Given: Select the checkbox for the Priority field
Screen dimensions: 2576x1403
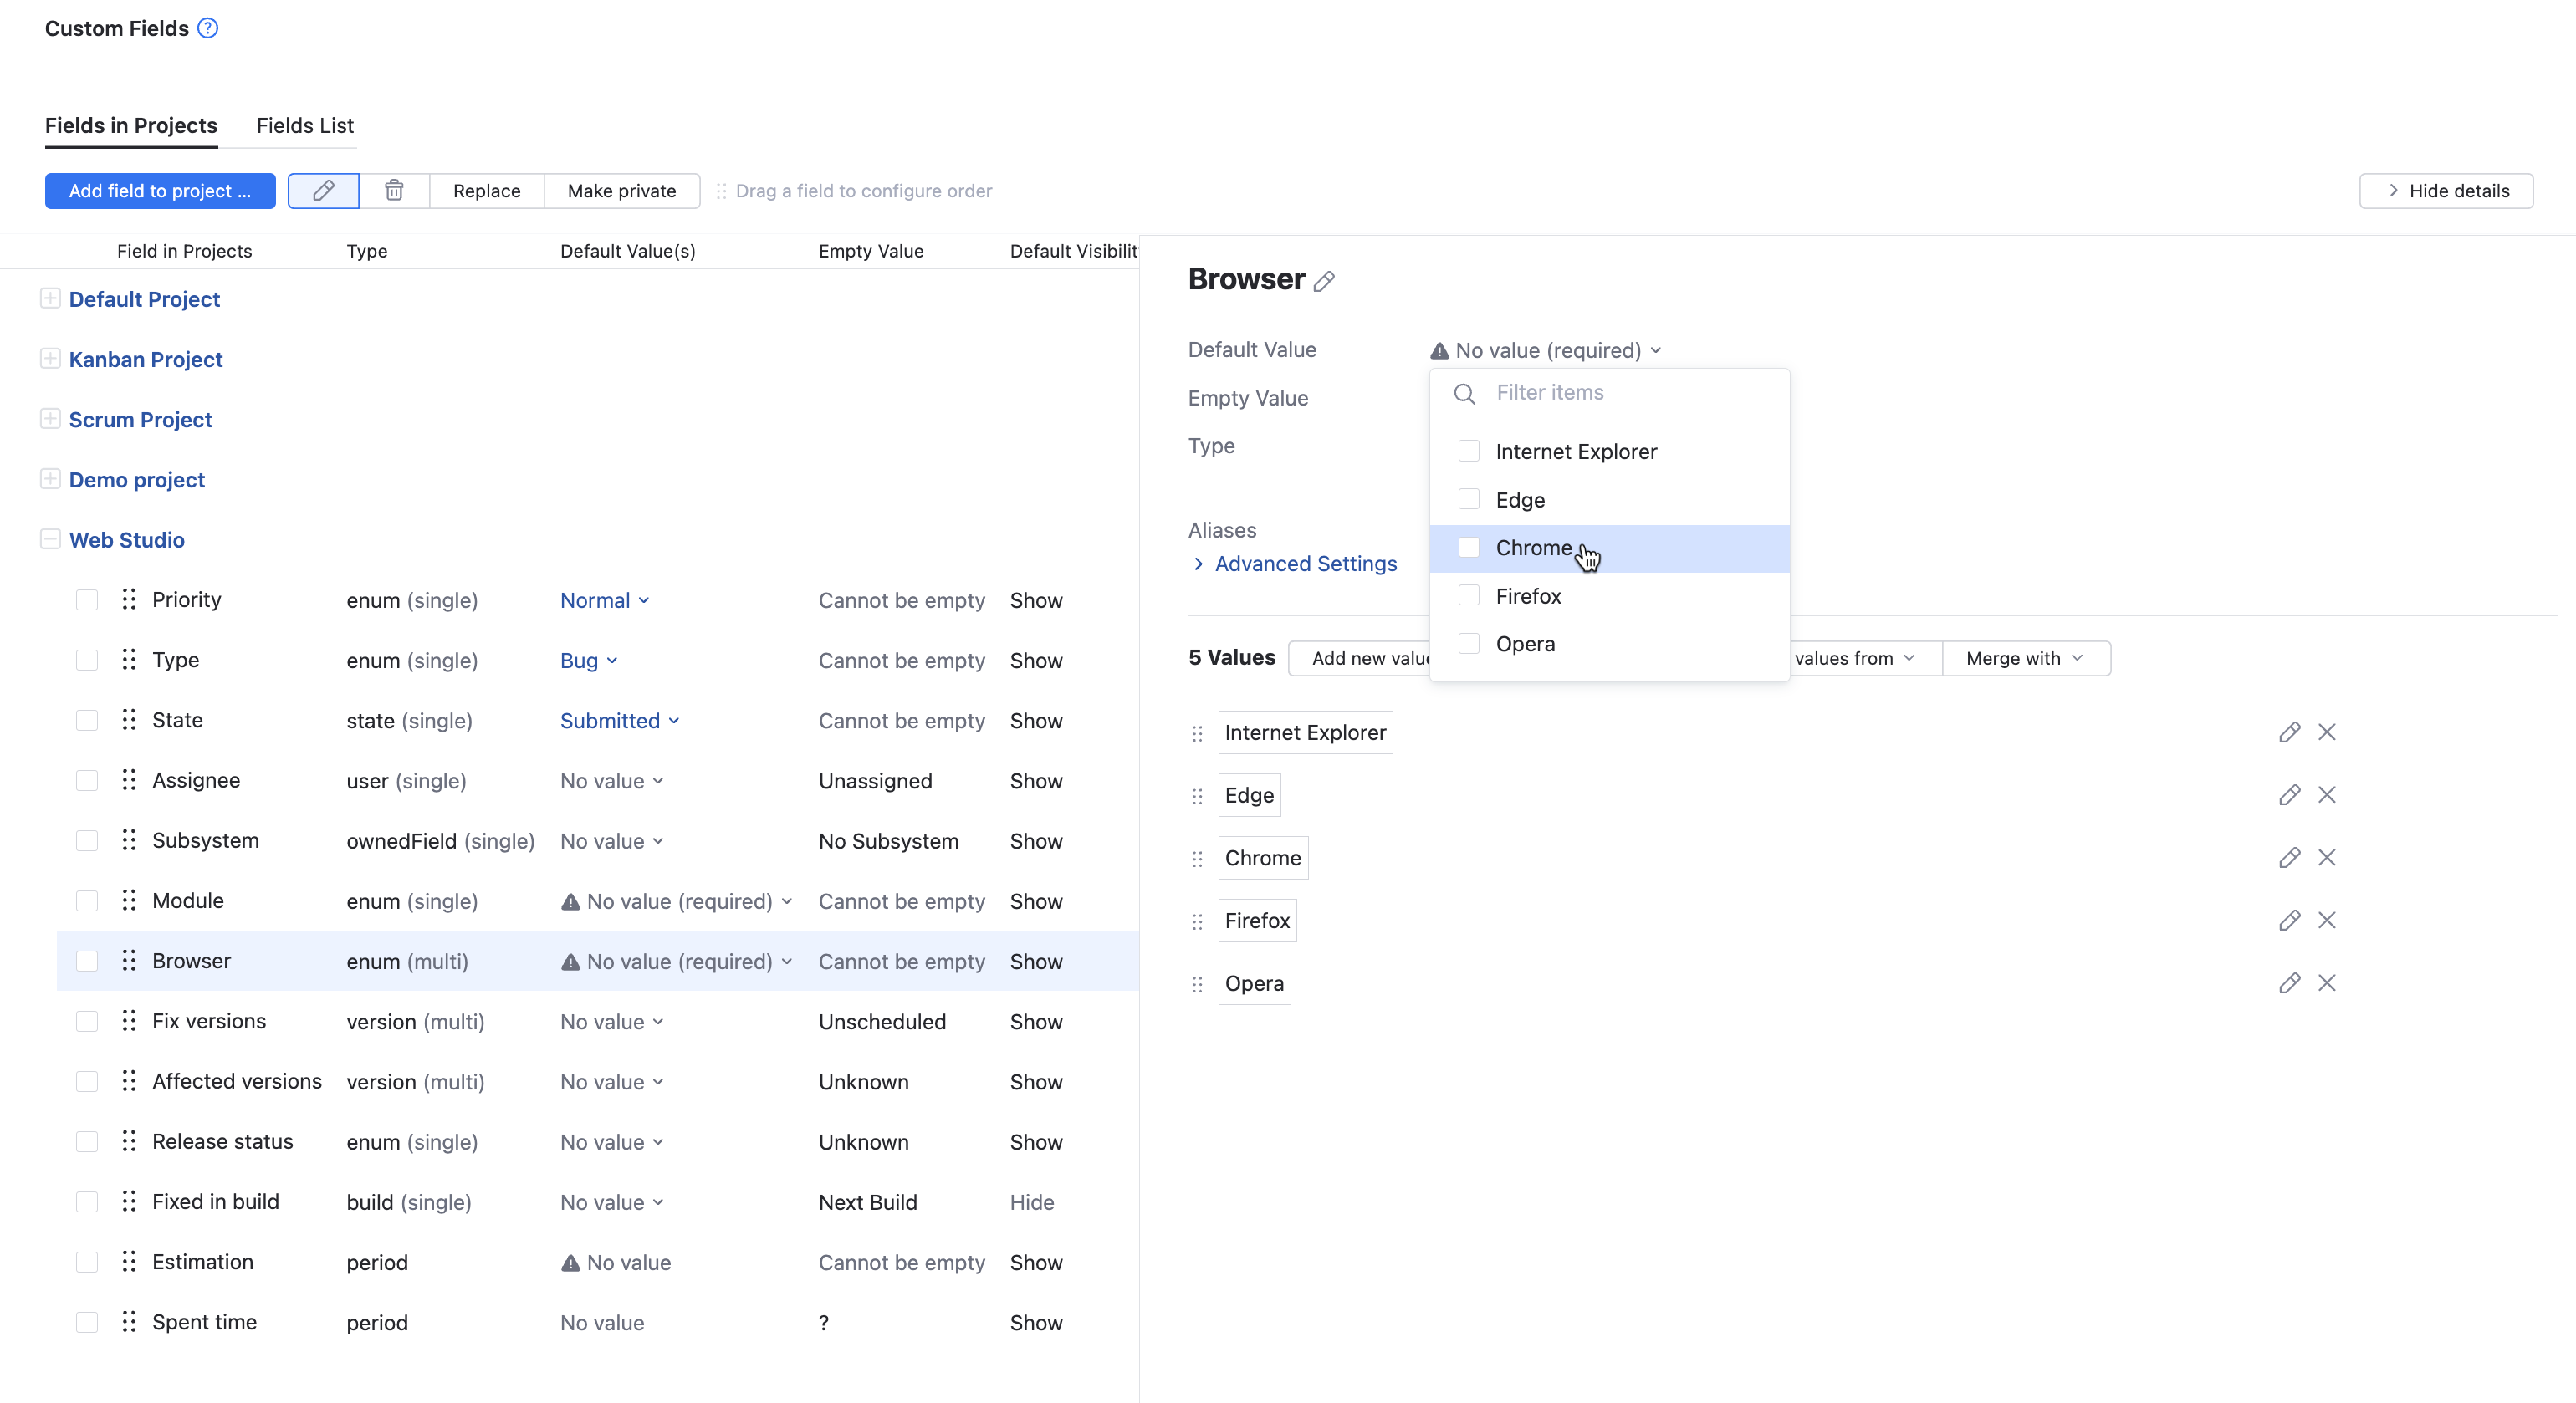Looking at the screenshot, I should coord(87,600).
